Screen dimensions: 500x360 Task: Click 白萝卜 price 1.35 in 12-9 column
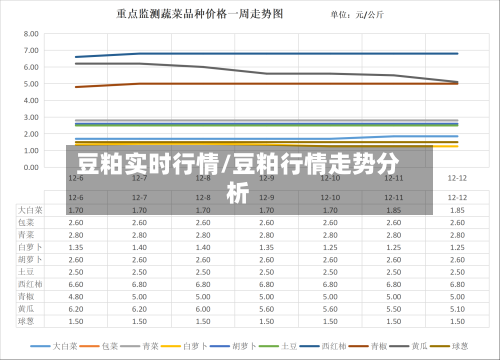(267, 248)
